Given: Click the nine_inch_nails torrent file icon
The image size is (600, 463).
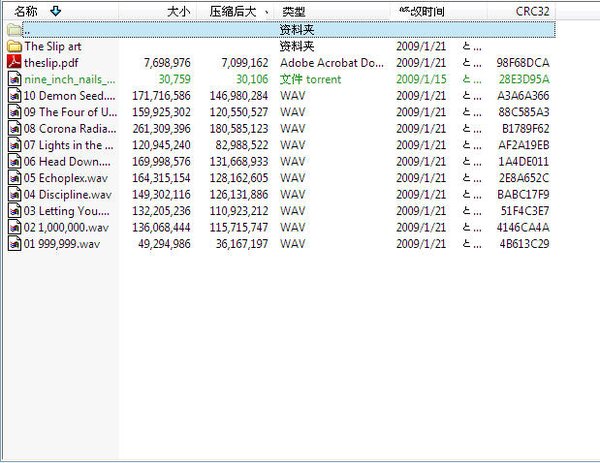Looking at the screenshot, I should click(x=15, y=79).
